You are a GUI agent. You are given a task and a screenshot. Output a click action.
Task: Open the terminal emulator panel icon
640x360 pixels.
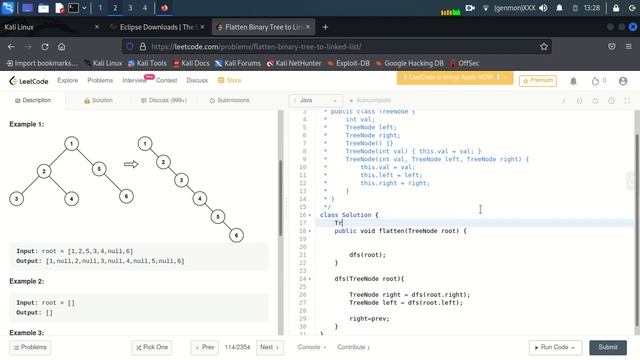(73, 8)
